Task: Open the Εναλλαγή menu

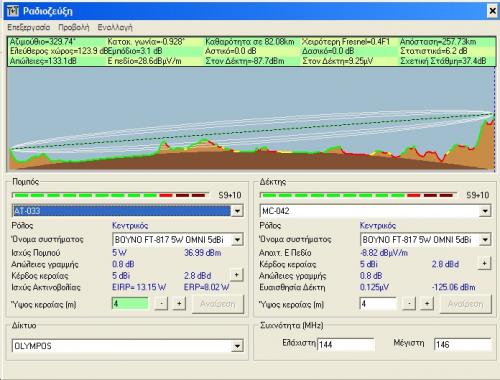Action: pos(115,27)
